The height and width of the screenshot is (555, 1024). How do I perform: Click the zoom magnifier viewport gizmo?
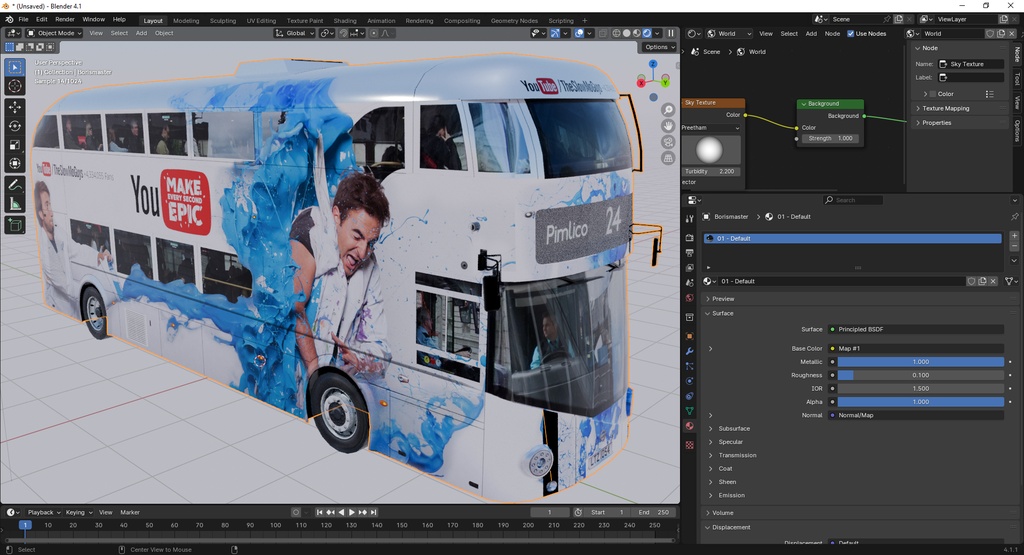(668, 109)
